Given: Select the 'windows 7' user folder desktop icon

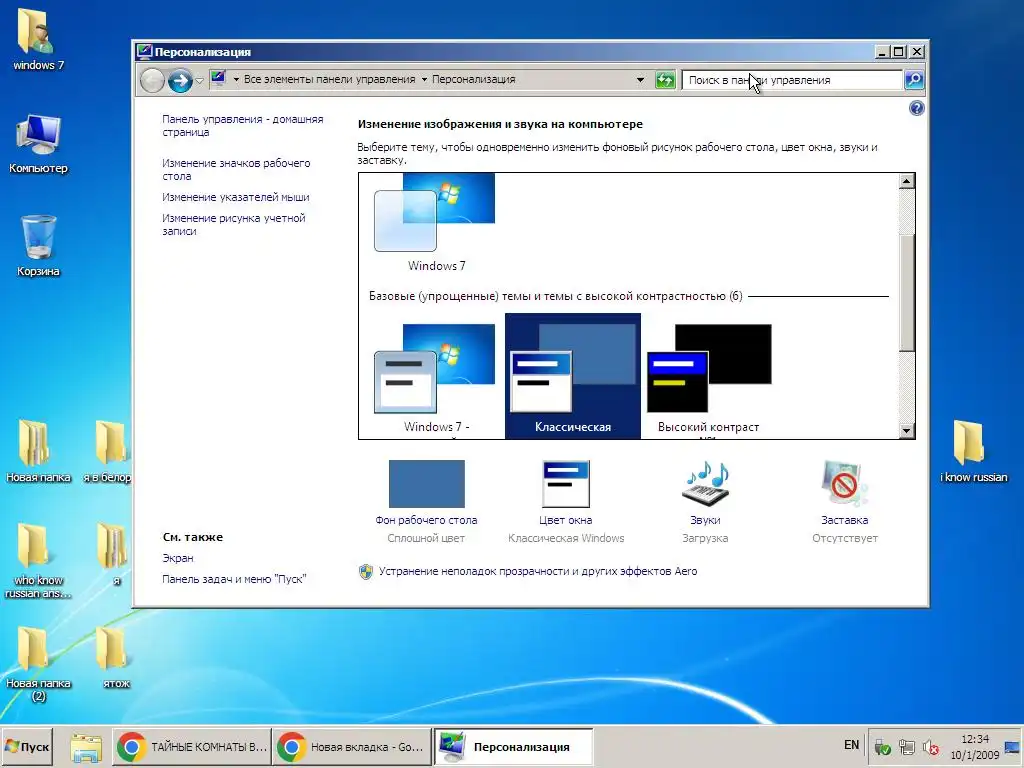Looking at the screenshot, I should tap(38, 40).
